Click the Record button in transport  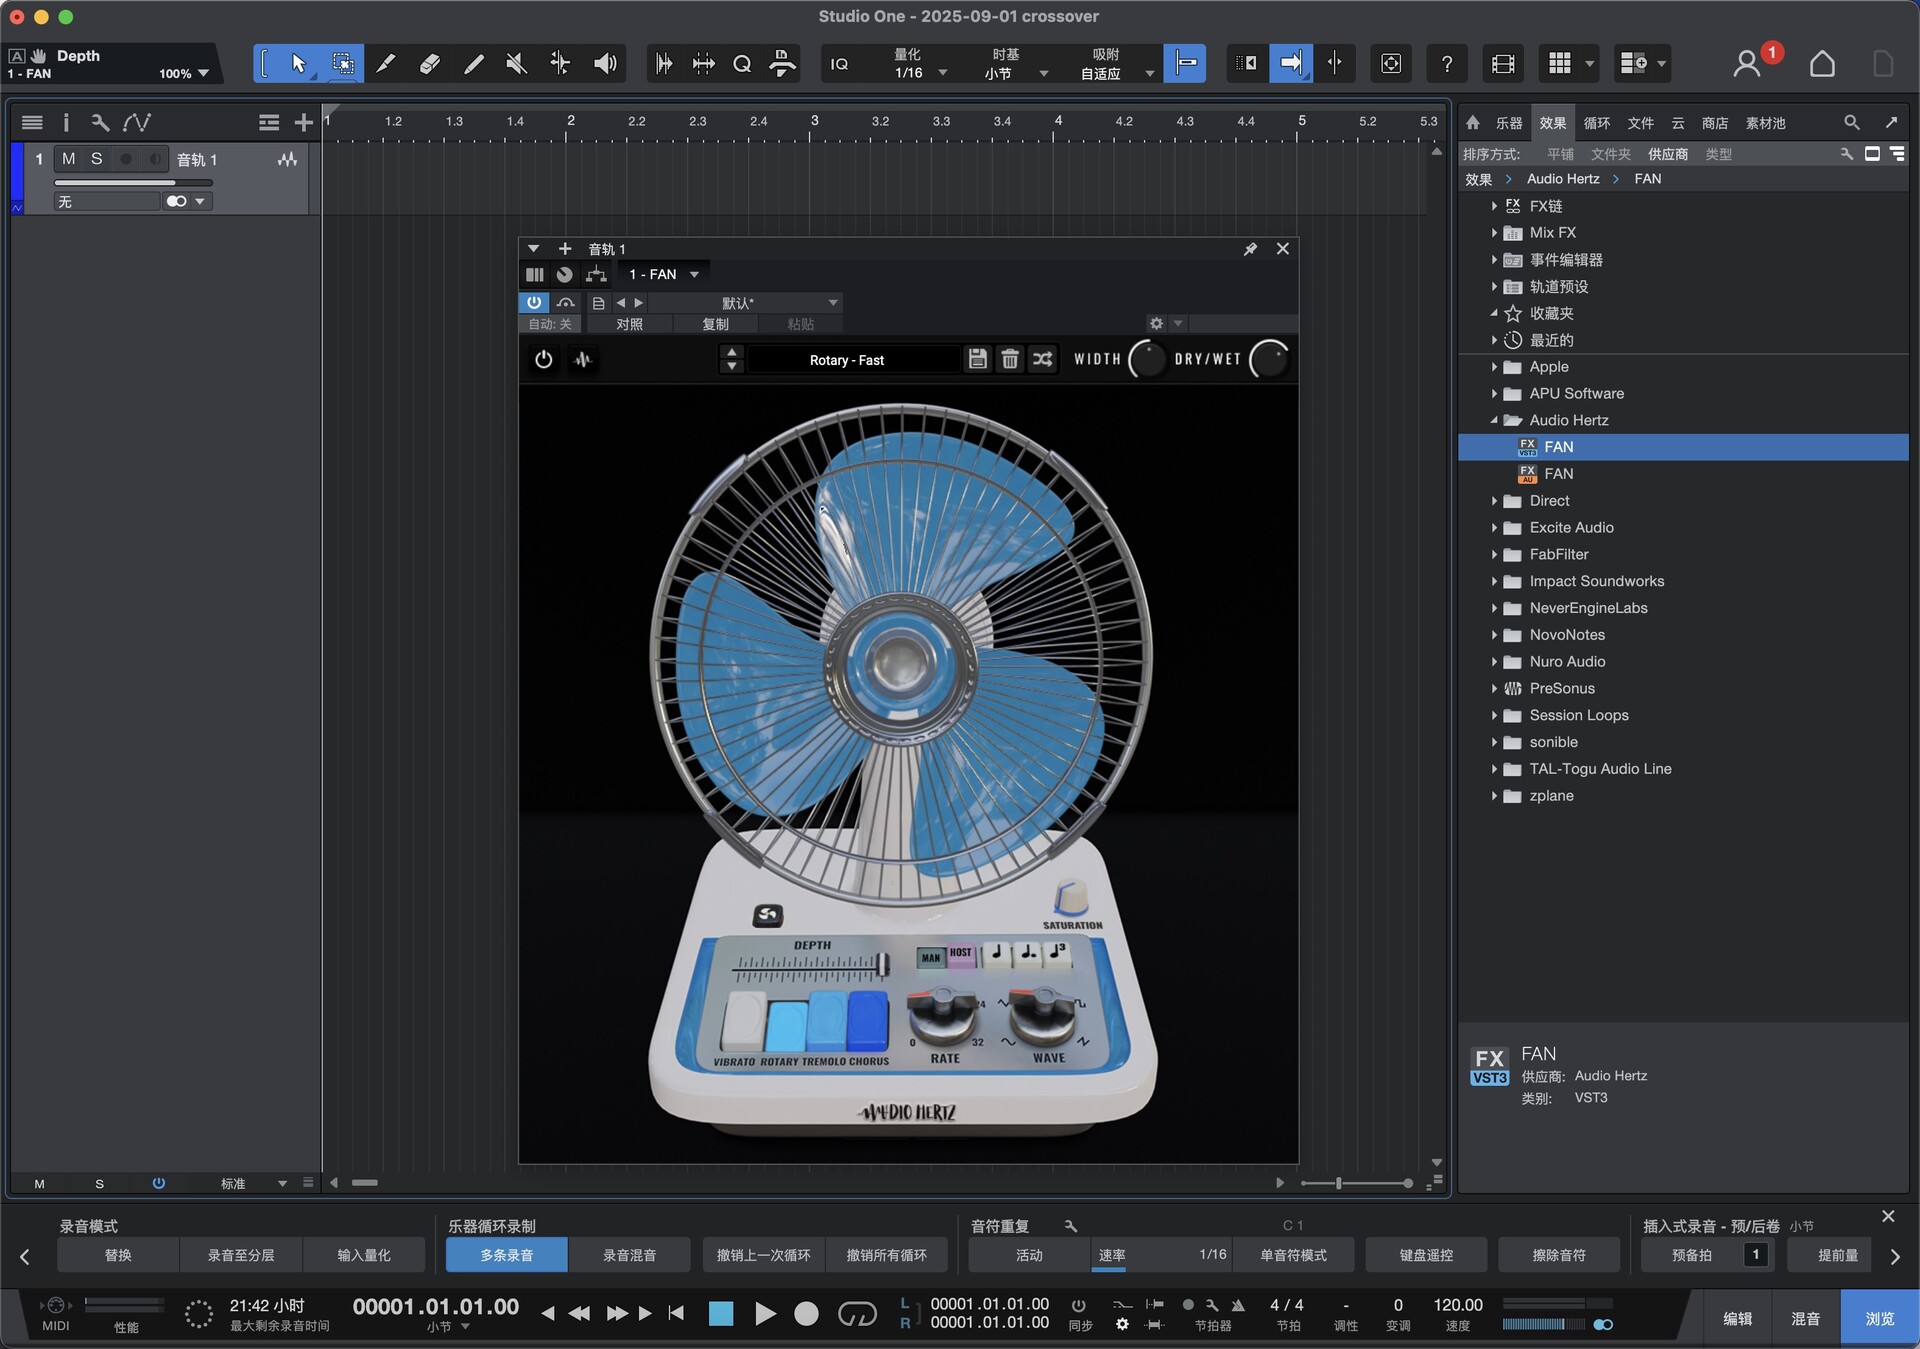tap(806, 1313)
